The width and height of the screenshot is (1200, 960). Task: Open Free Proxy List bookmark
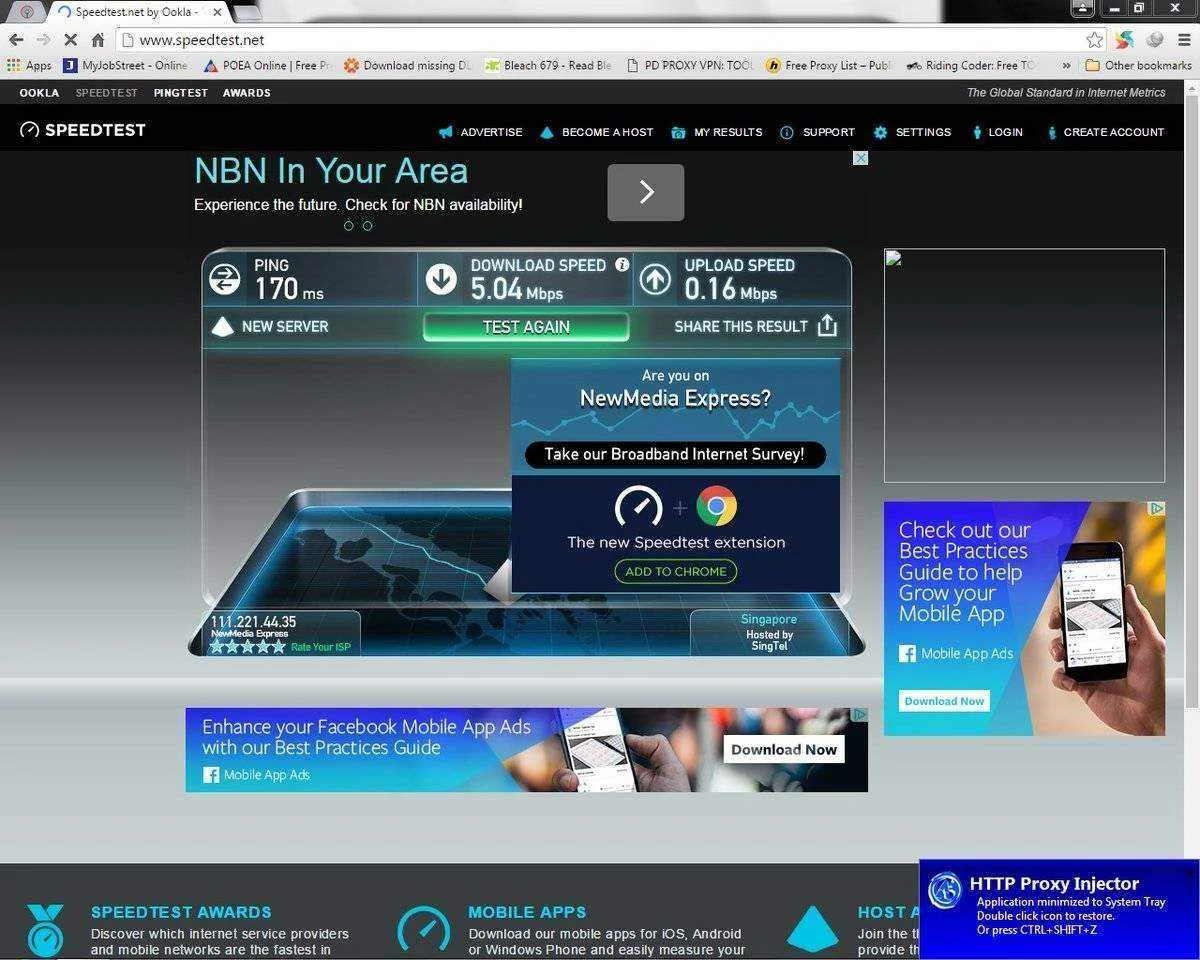[829, 66]
